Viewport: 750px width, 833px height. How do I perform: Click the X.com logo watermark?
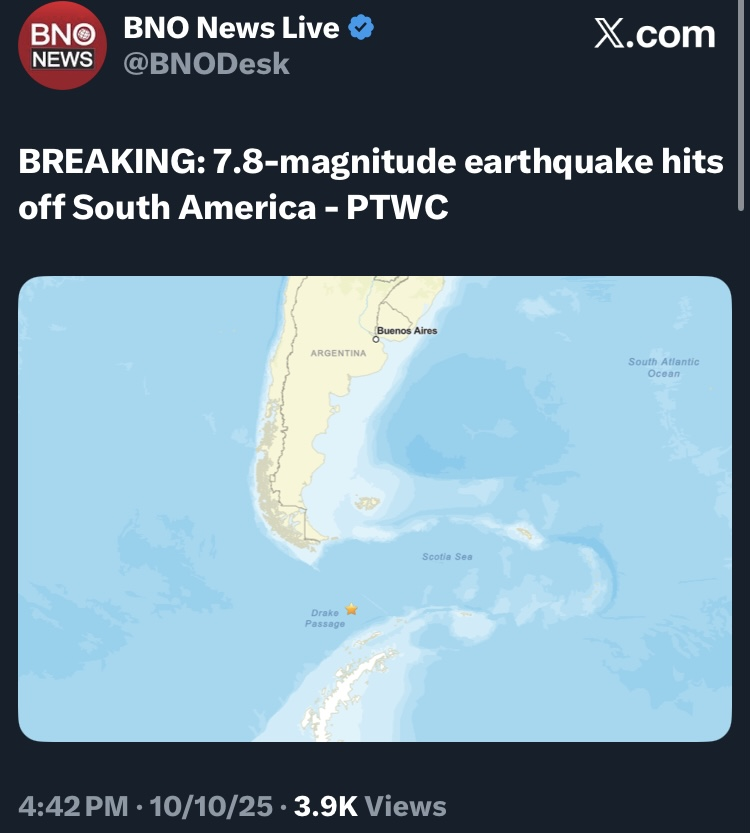pyautogui.click(x=655, y=35)
